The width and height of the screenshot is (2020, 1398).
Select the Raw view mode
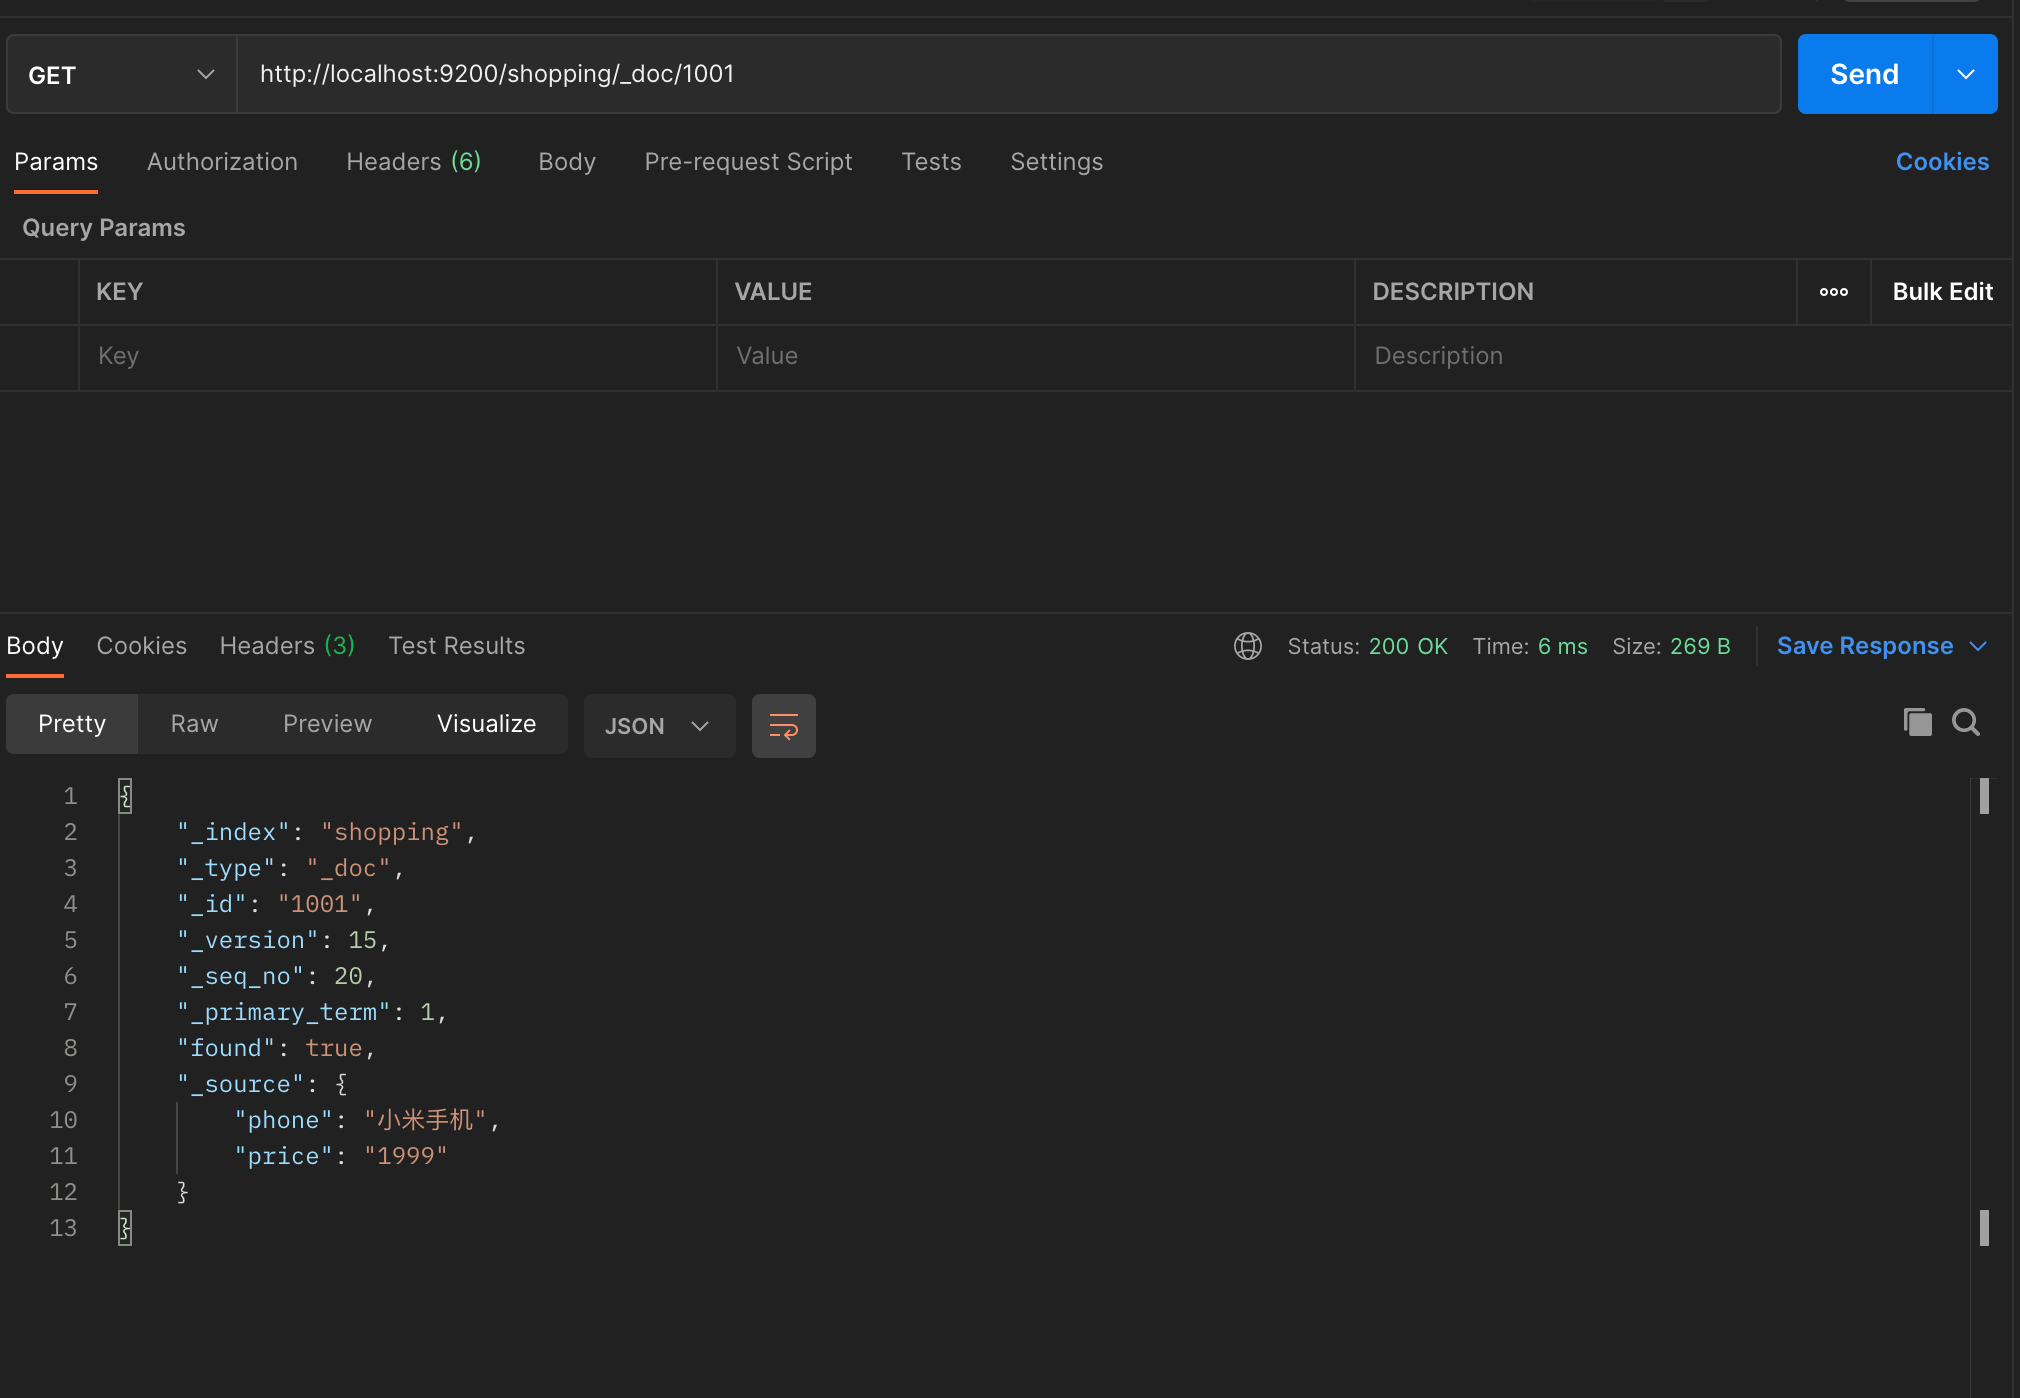(194, 724)
